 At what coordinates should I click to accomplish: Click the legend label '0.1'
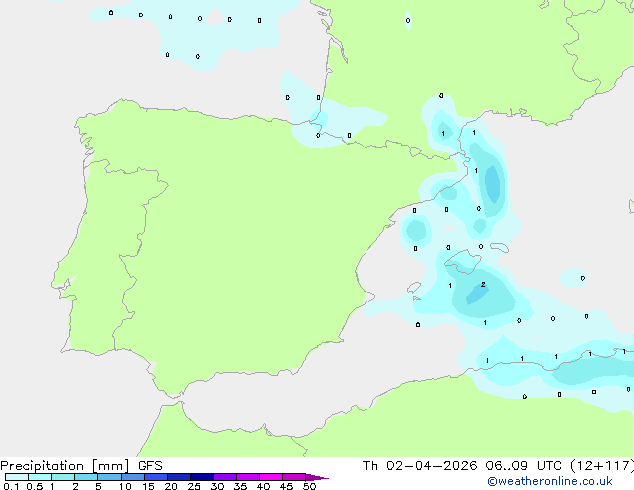(x=11, y=486)
